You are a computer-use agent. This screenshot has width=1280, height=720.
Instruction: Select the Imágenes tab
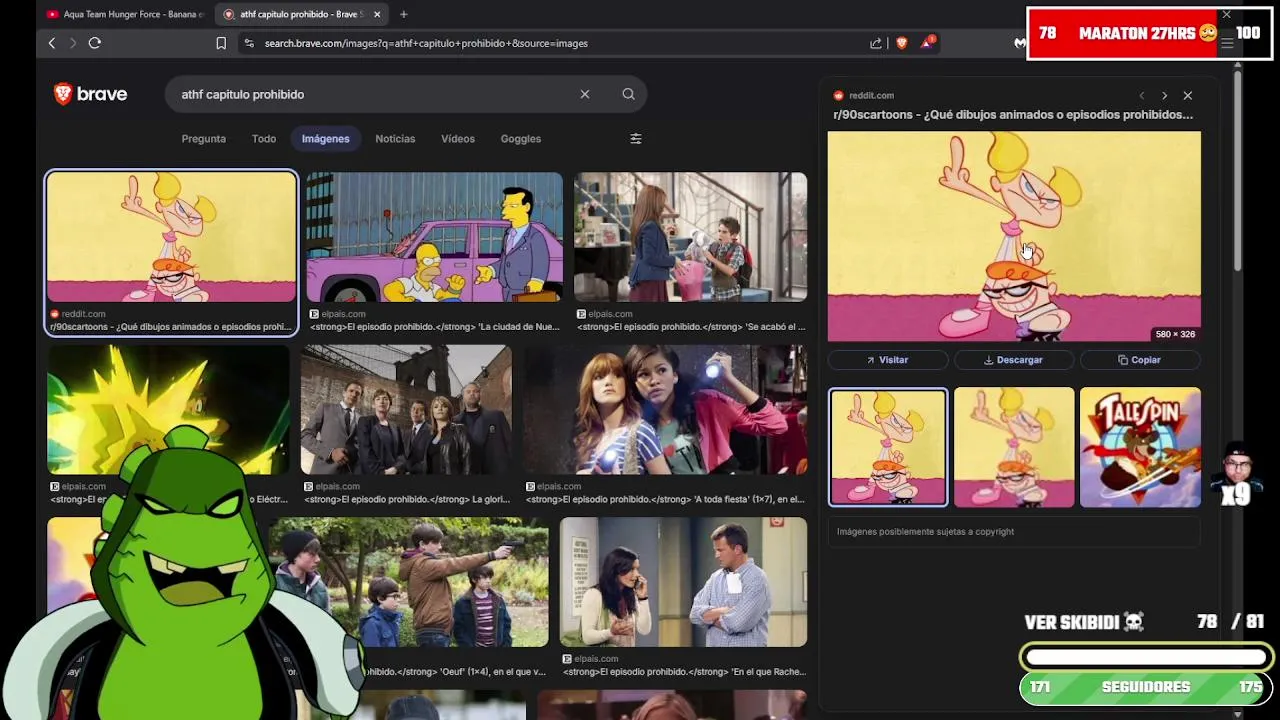click(326, 139)
